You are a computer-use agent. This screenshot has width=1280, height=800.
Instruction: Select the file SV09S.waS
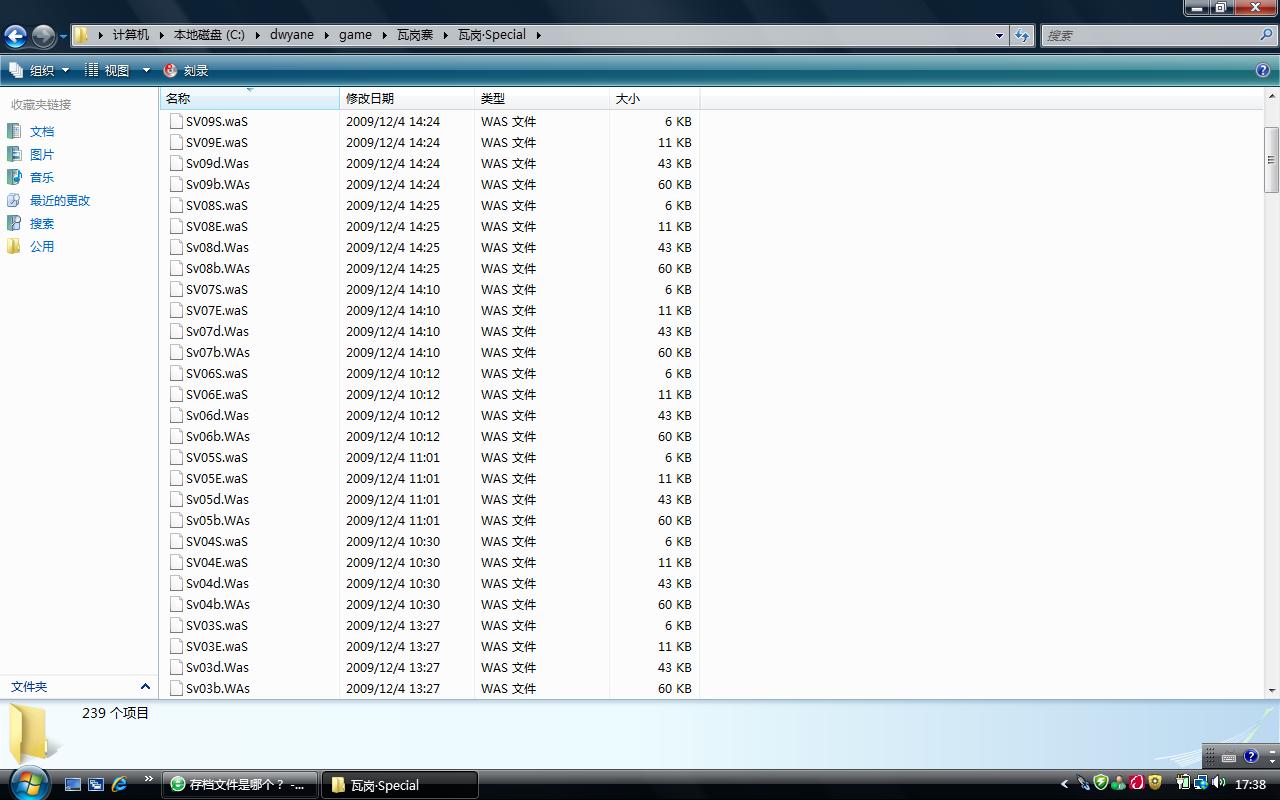tap(216, 121)
